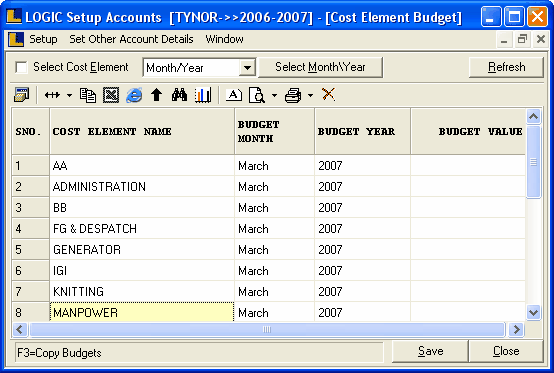Click the Select Month\Year button
Image resolution: width=554 pixels, height=373 pixels.
click(x=320, y=67)
